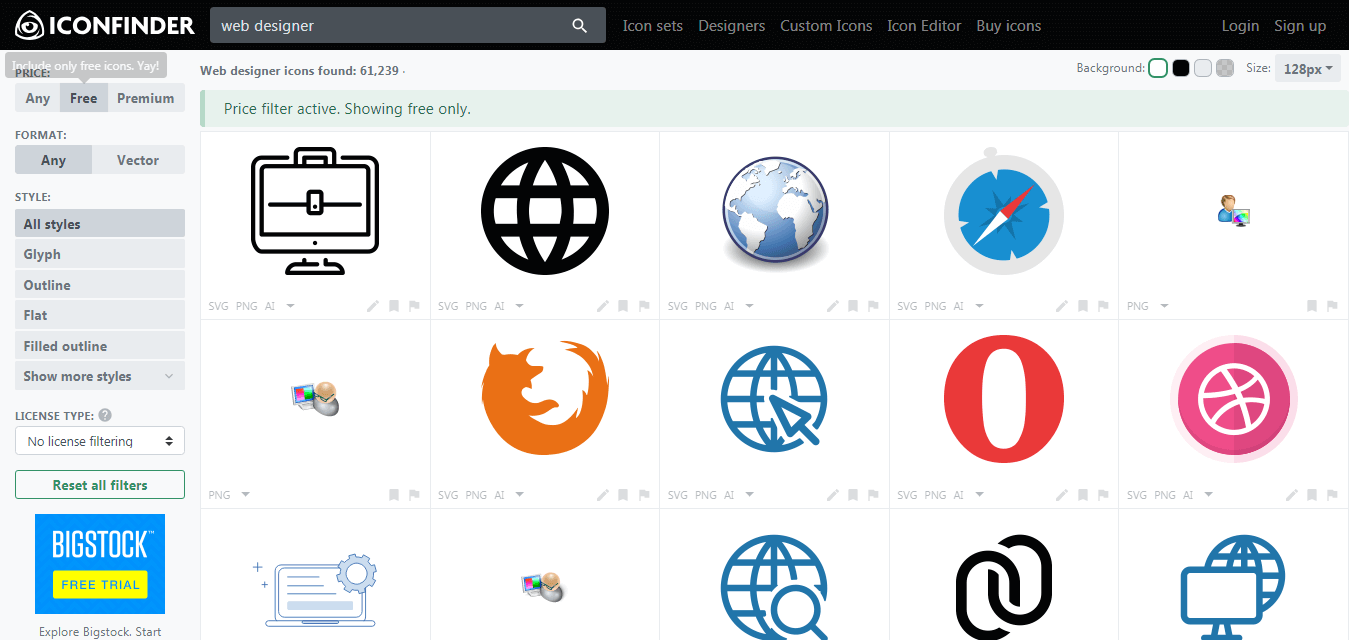The width and height of the screenshot is (1349, 640).
Task: Click AI format on Firefox card
Action: coord(500,495)
